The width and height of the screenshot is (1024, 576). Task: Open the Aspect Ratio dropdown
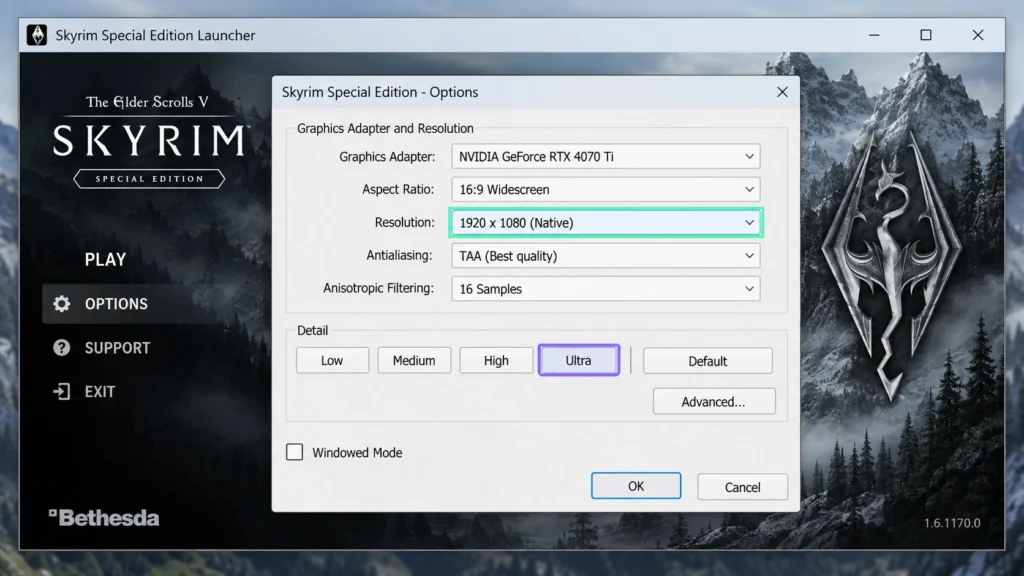coord(605,189)
